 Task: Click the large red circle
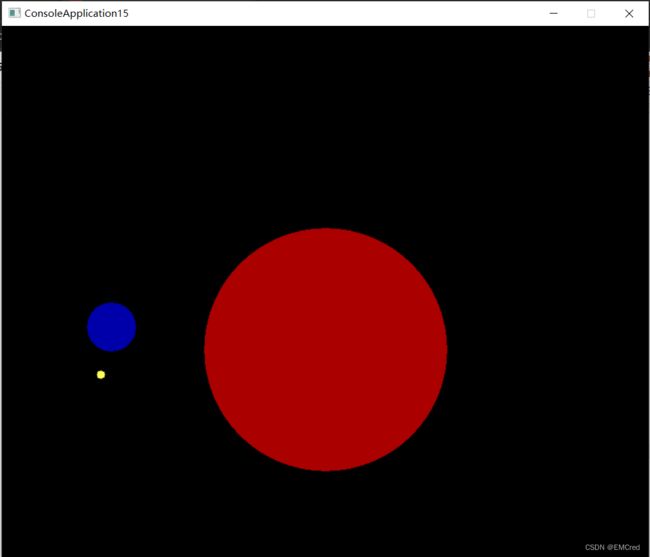click(326, 349)
